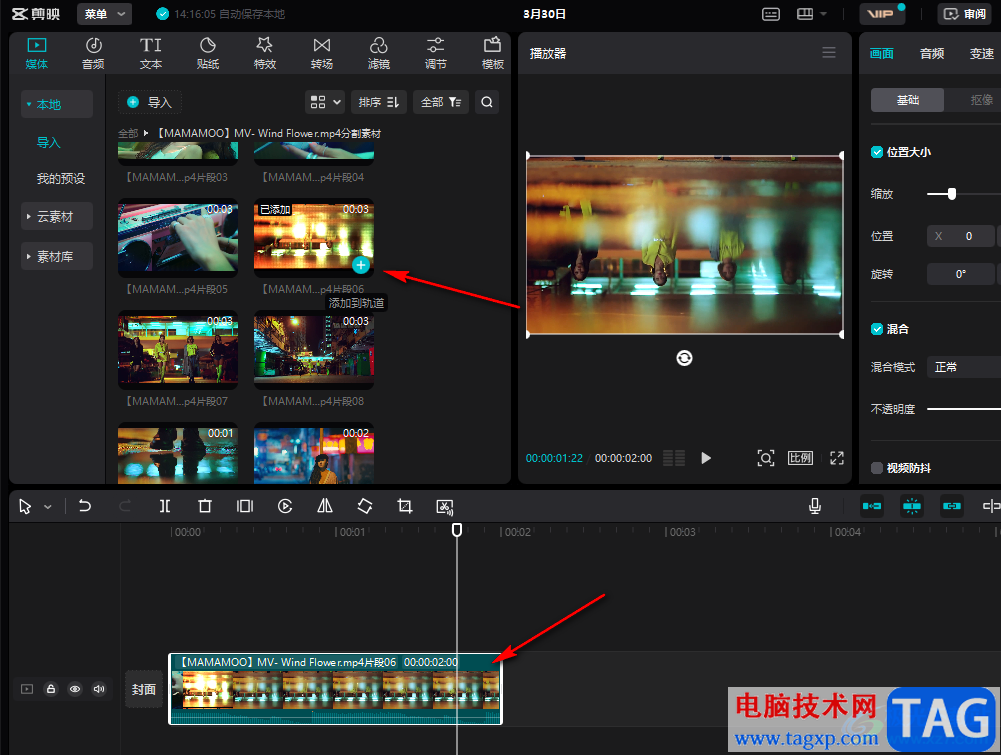1001x755 pixels.
Task: Select the 片段05 clip thumbnail
Action: pos(177,239)
